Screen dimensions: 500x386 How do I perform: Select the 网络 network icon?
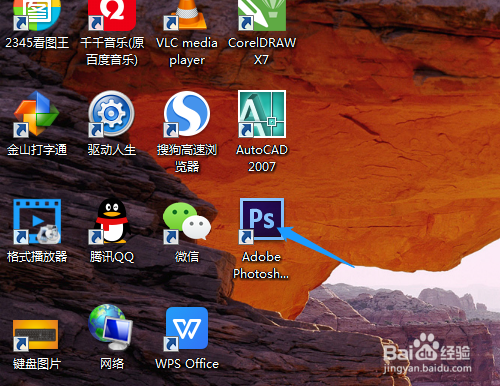pos(111,327)
